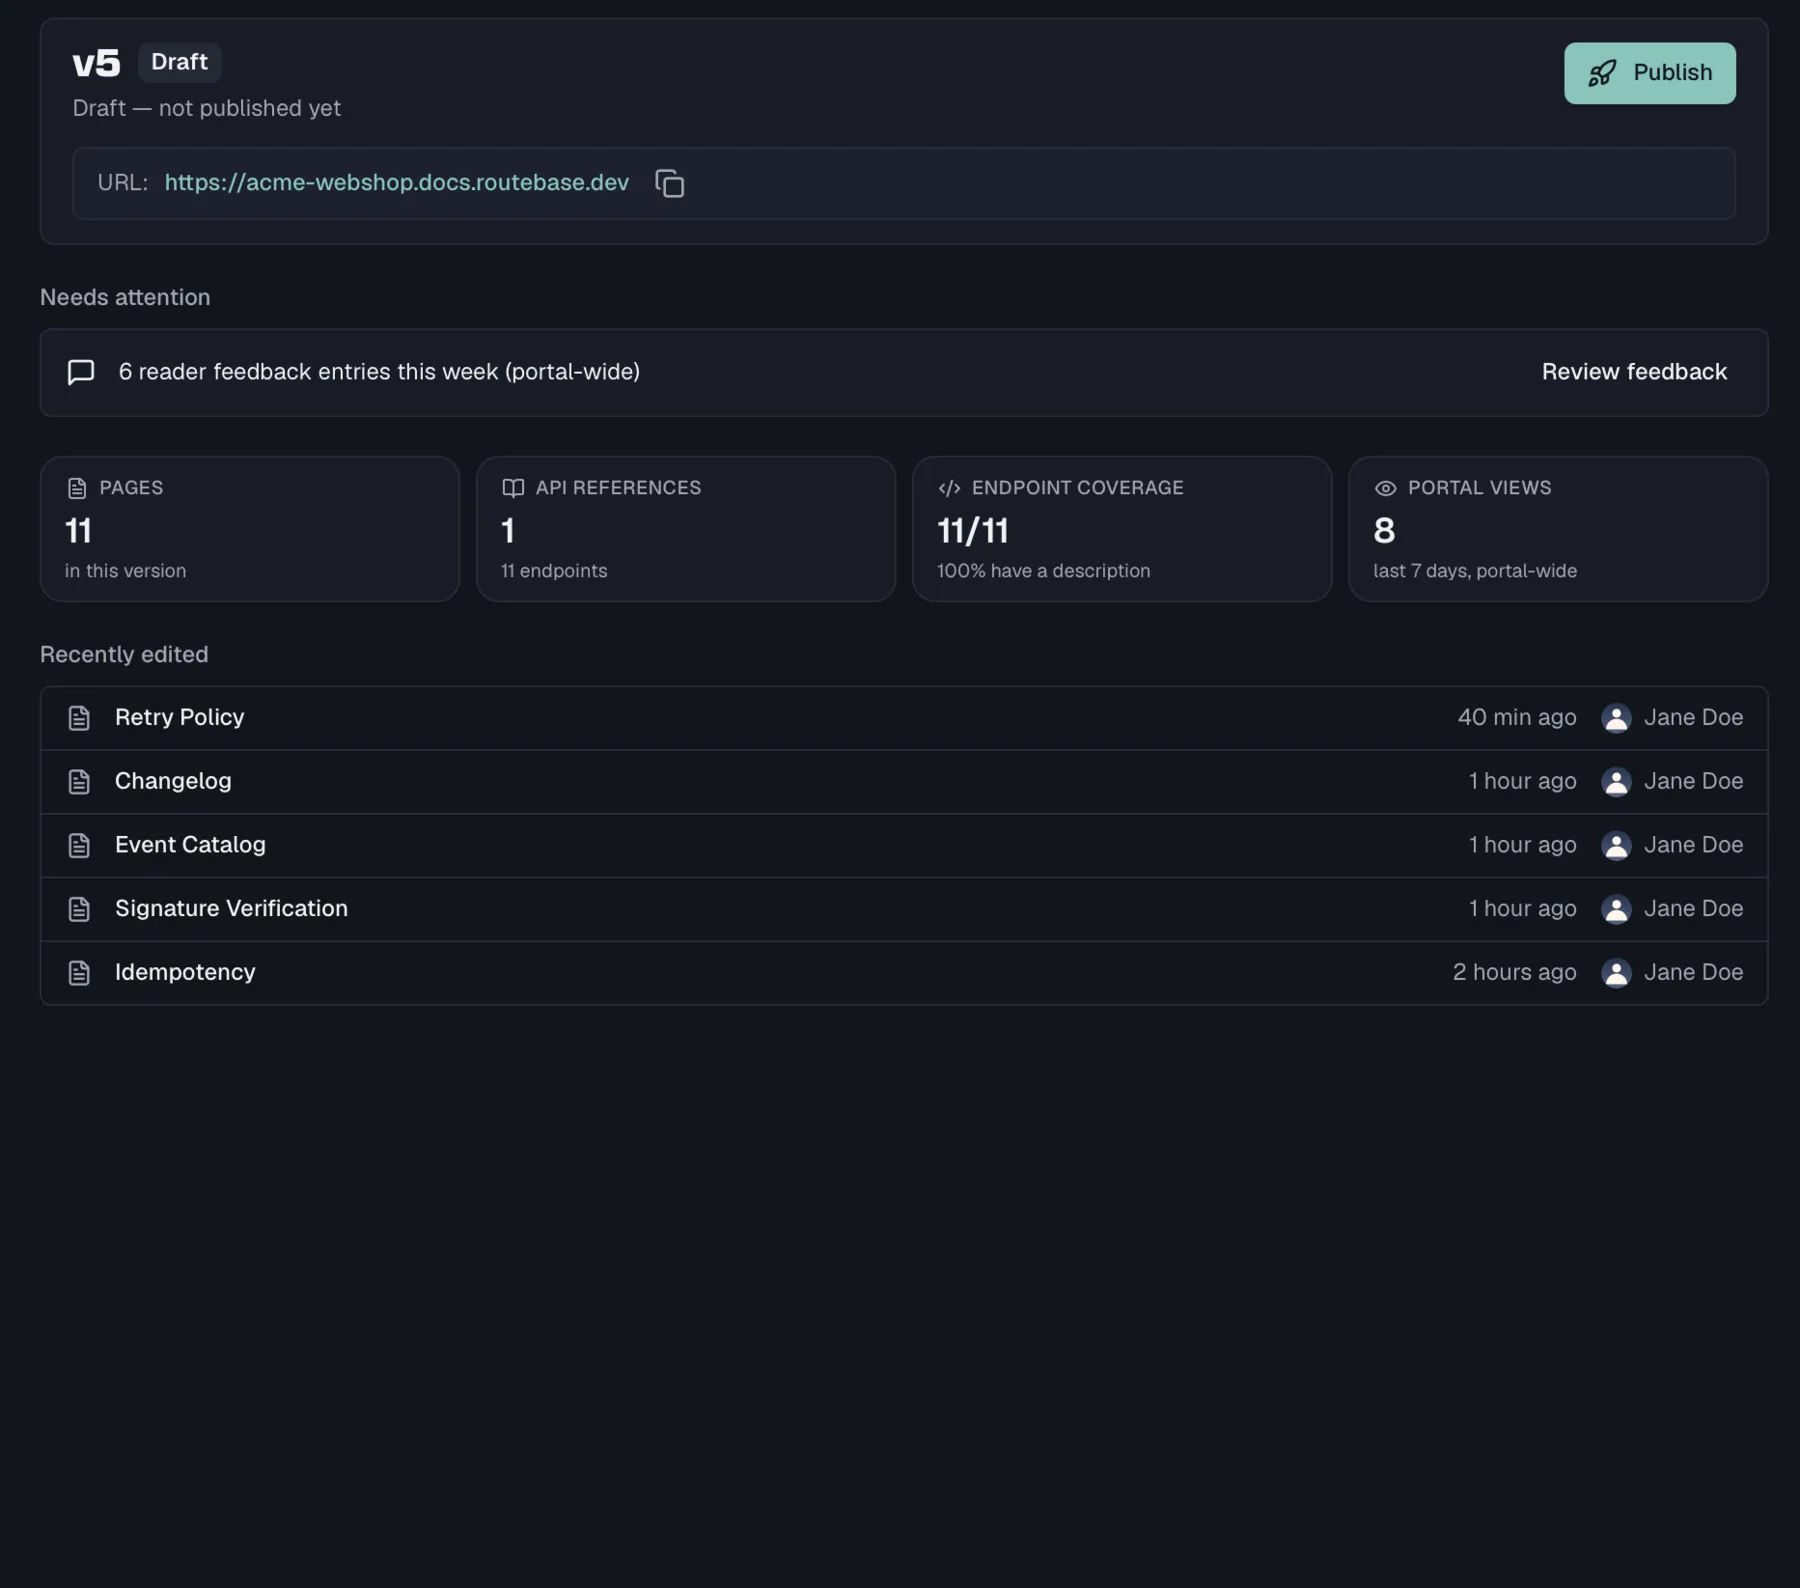The height and width of the screenshot is (1588, 1800).
Task: Click the 'v5' version heading
Action: point(96,63)
